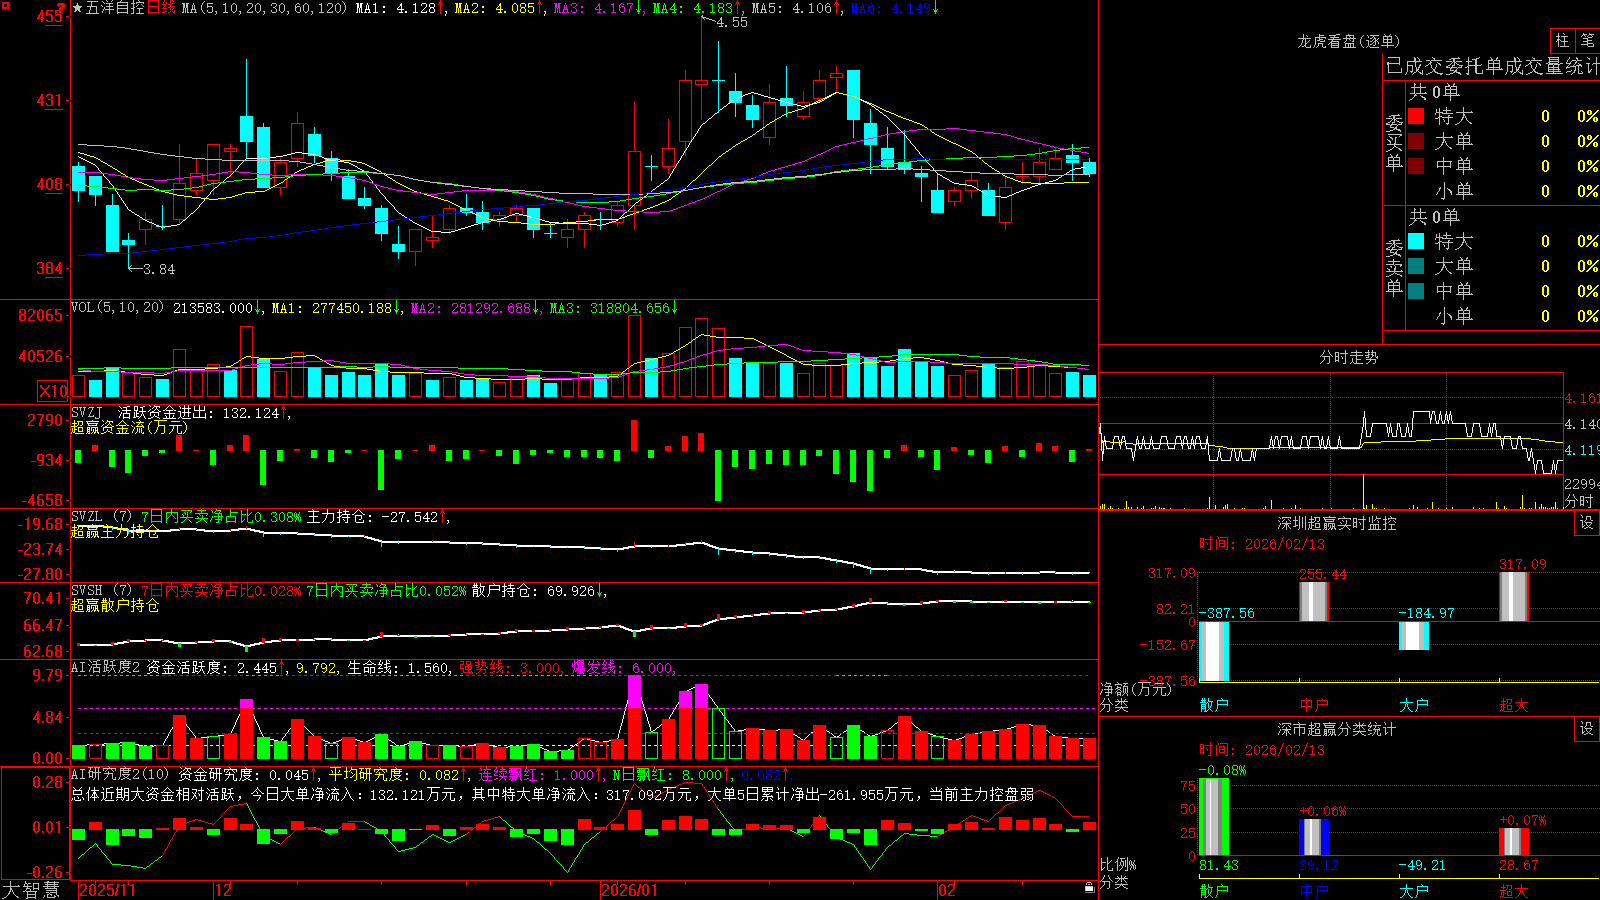Click the 02 month marker on timeline
The image size is (1600, 900).
947,890
